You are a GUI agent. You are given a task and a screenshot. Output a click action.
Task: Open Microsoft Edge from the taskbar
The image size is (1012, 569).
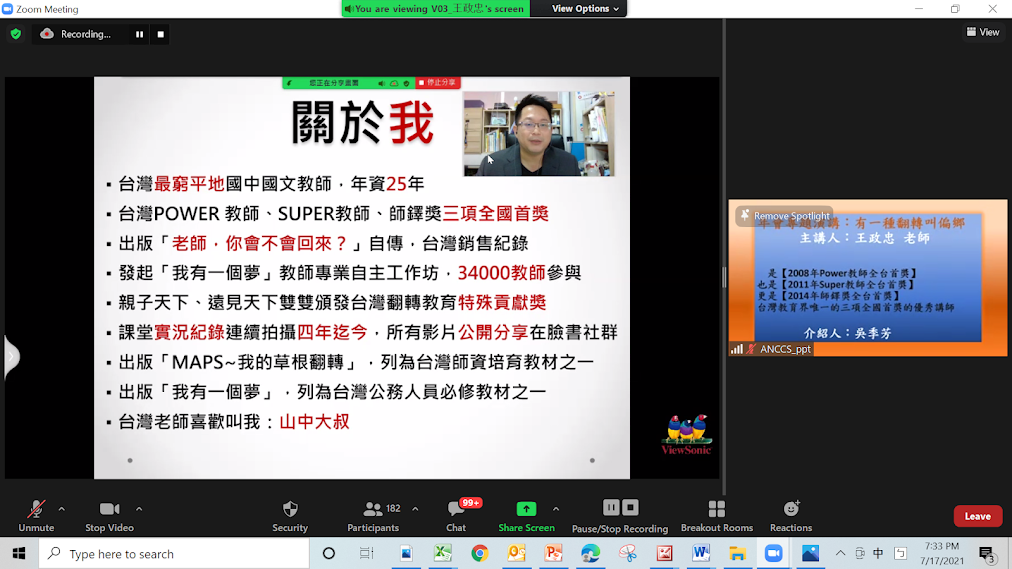(590, 554)
